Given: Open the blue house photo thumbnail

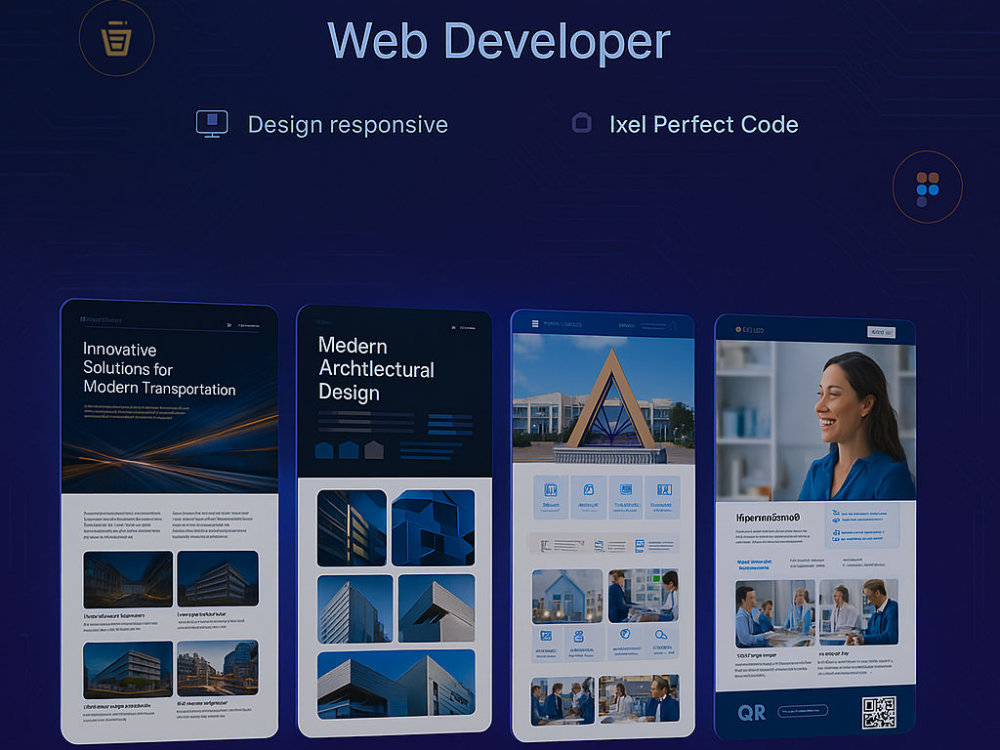Looking at the screenshot, I should pyautogui.click(x=567, y=596).
